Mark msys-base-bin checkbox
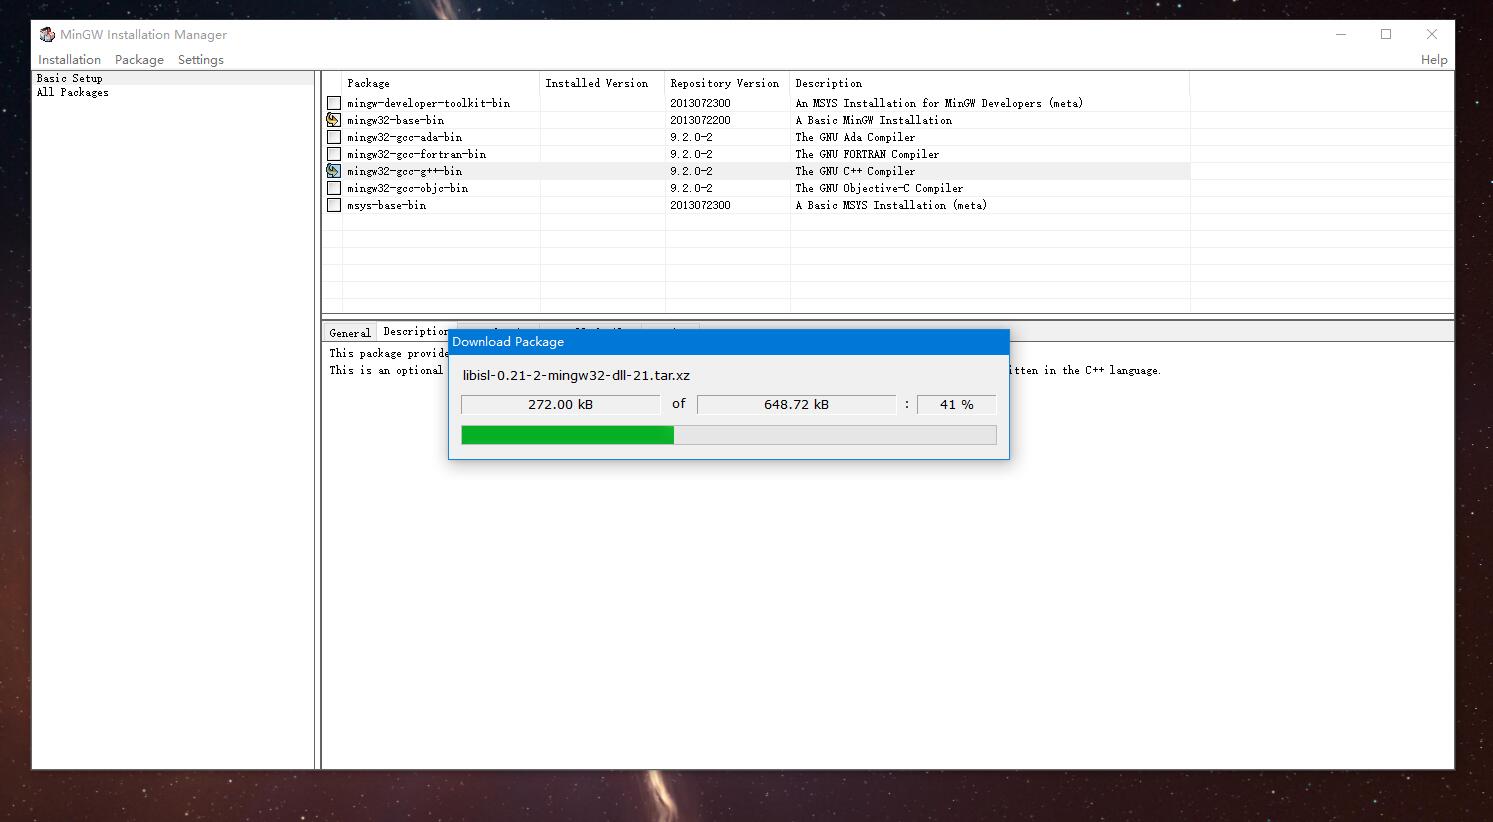The height and width of the screenshot is (822, 1493). coord(334,205)
